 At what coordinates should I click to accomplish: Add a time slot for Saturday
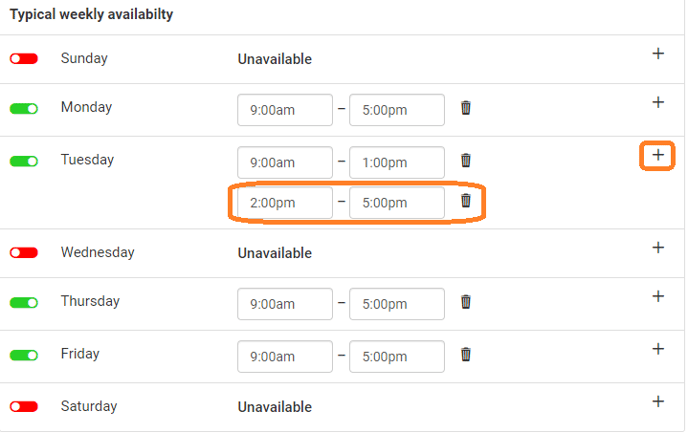click(x=658, y=401)
